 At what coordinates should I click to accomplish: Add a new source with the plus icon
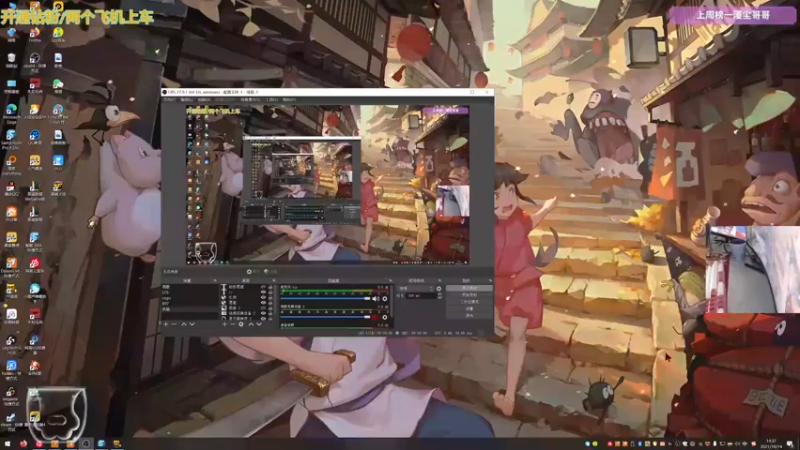click(224, 324)
